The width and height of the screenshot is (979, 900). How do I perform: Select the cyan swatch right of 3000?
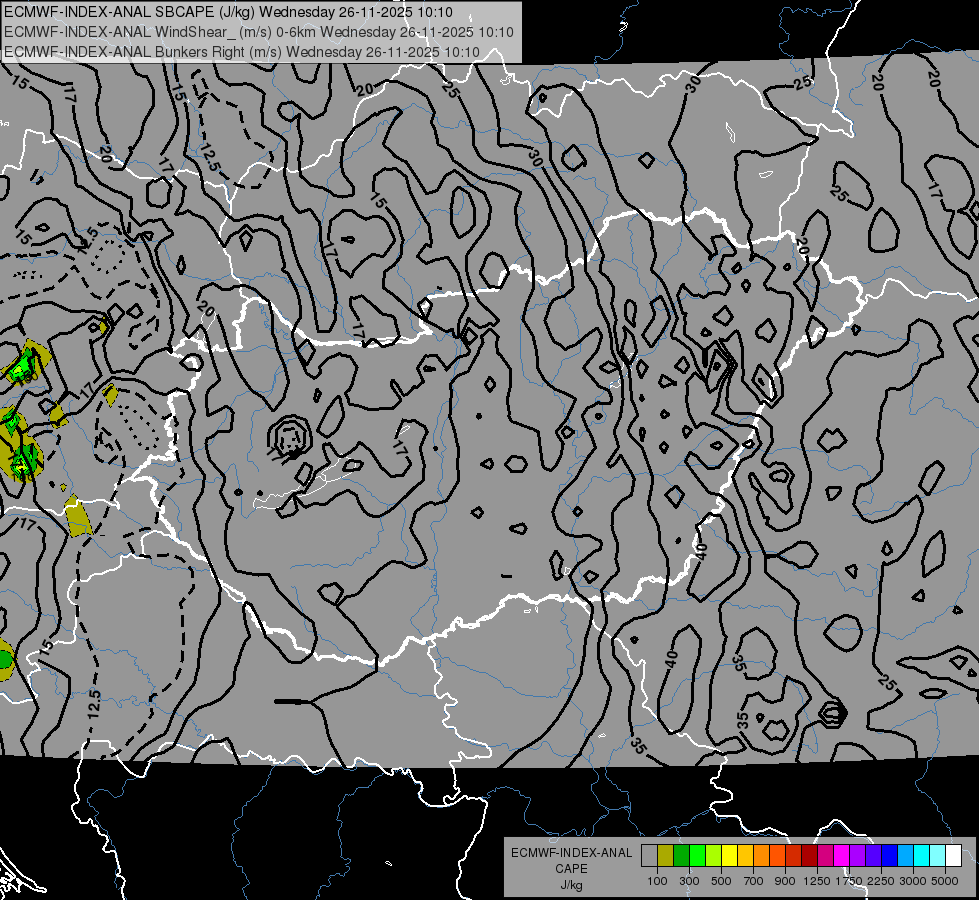[x=922, y=856]
